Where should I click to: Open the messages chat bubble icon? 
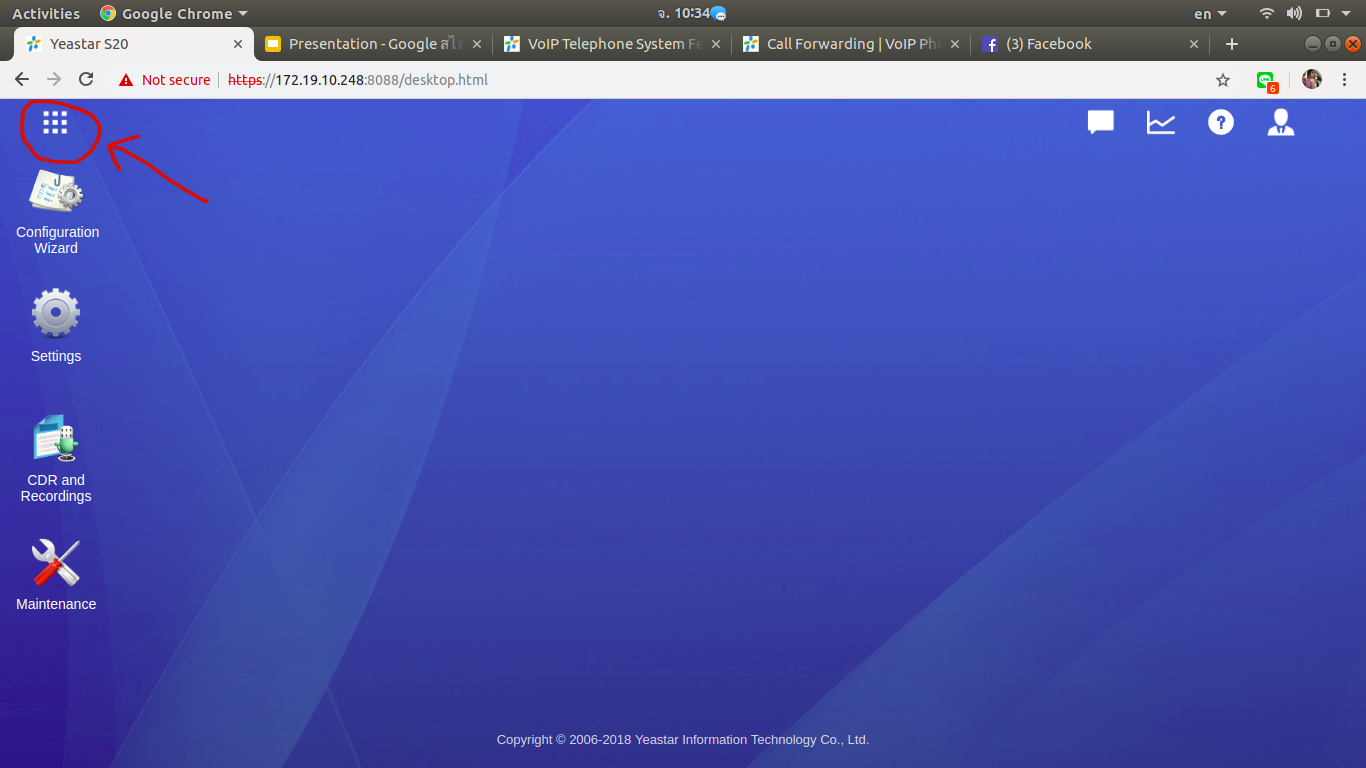coord(1101,122)
